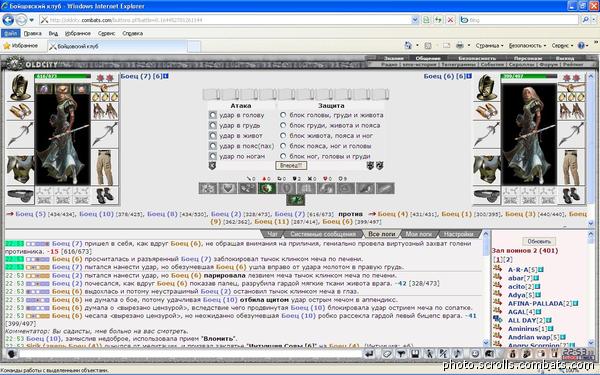Open the Справка menu
600x375 pixels.
132,33
